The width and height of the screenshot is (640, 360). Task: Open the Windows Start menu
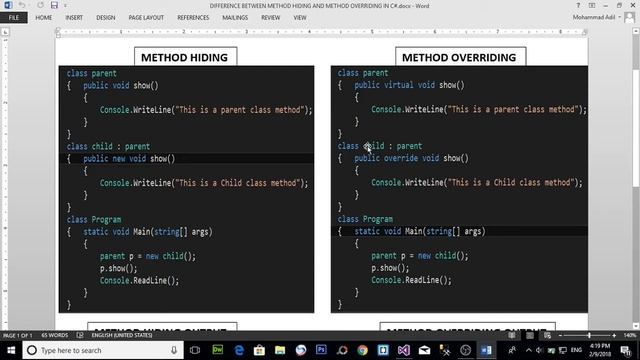tap(11, 350)
